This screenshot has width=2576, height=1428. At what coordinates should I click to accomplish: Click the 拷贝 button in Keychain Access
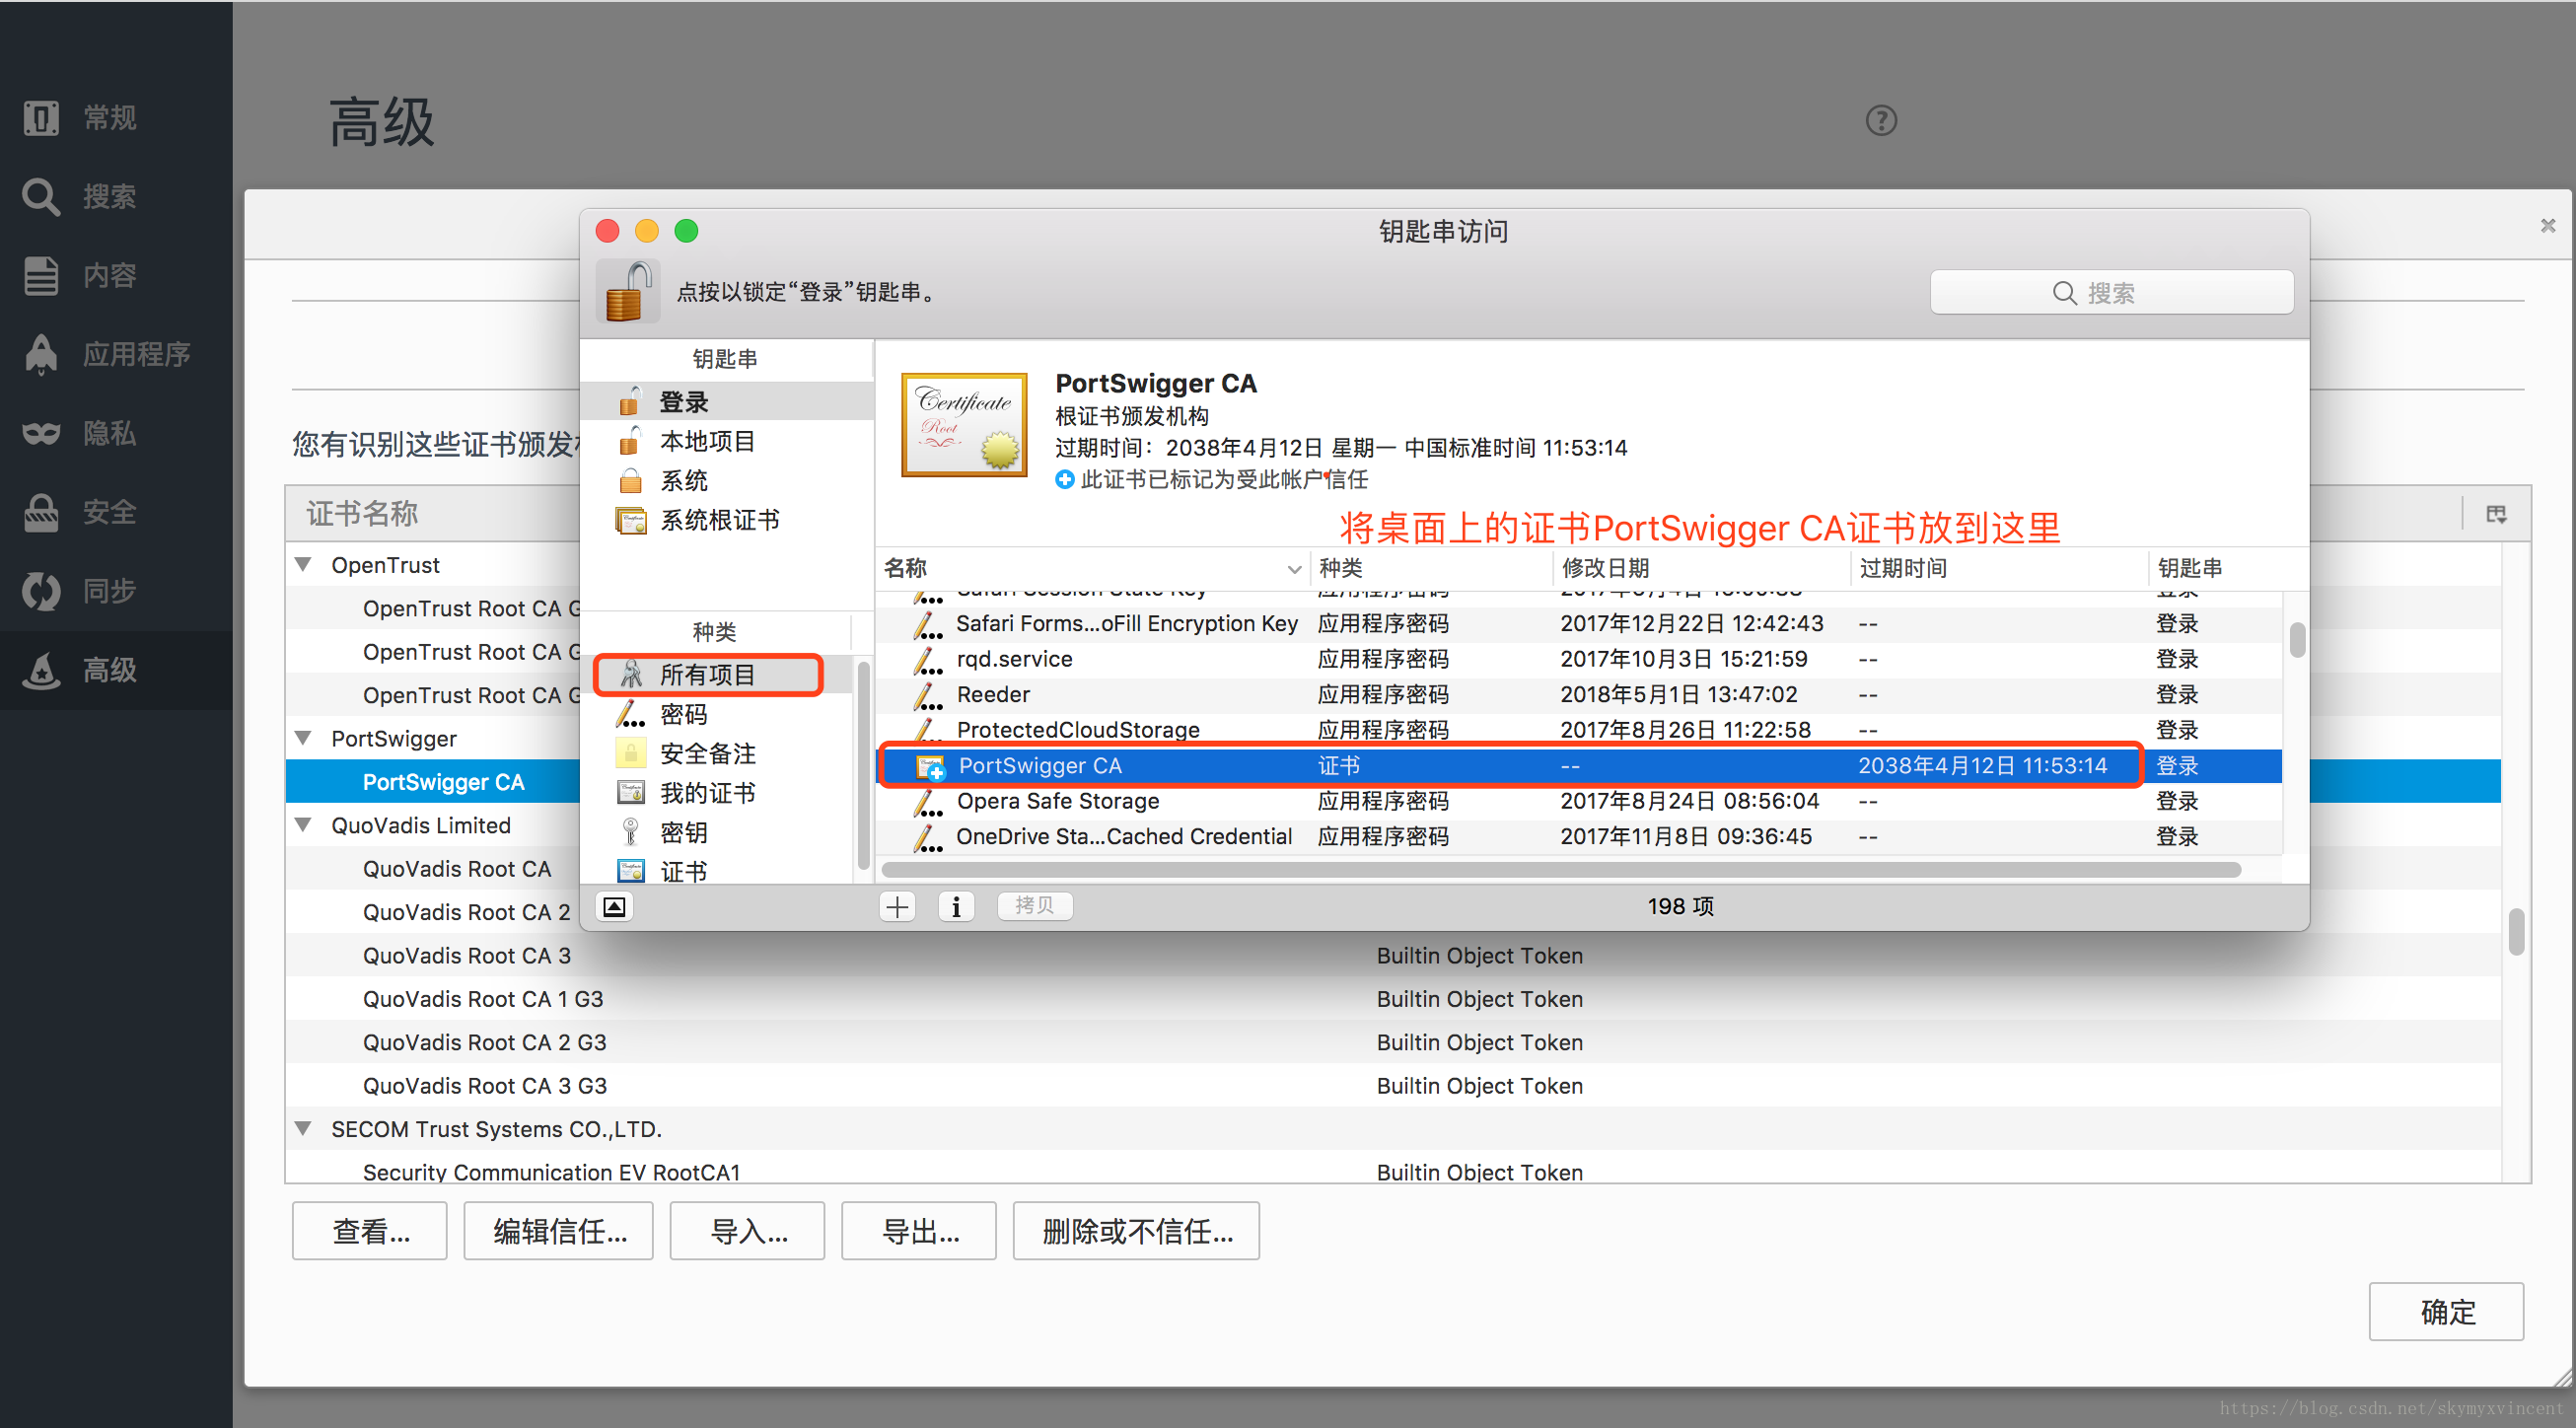[1034, 905]
